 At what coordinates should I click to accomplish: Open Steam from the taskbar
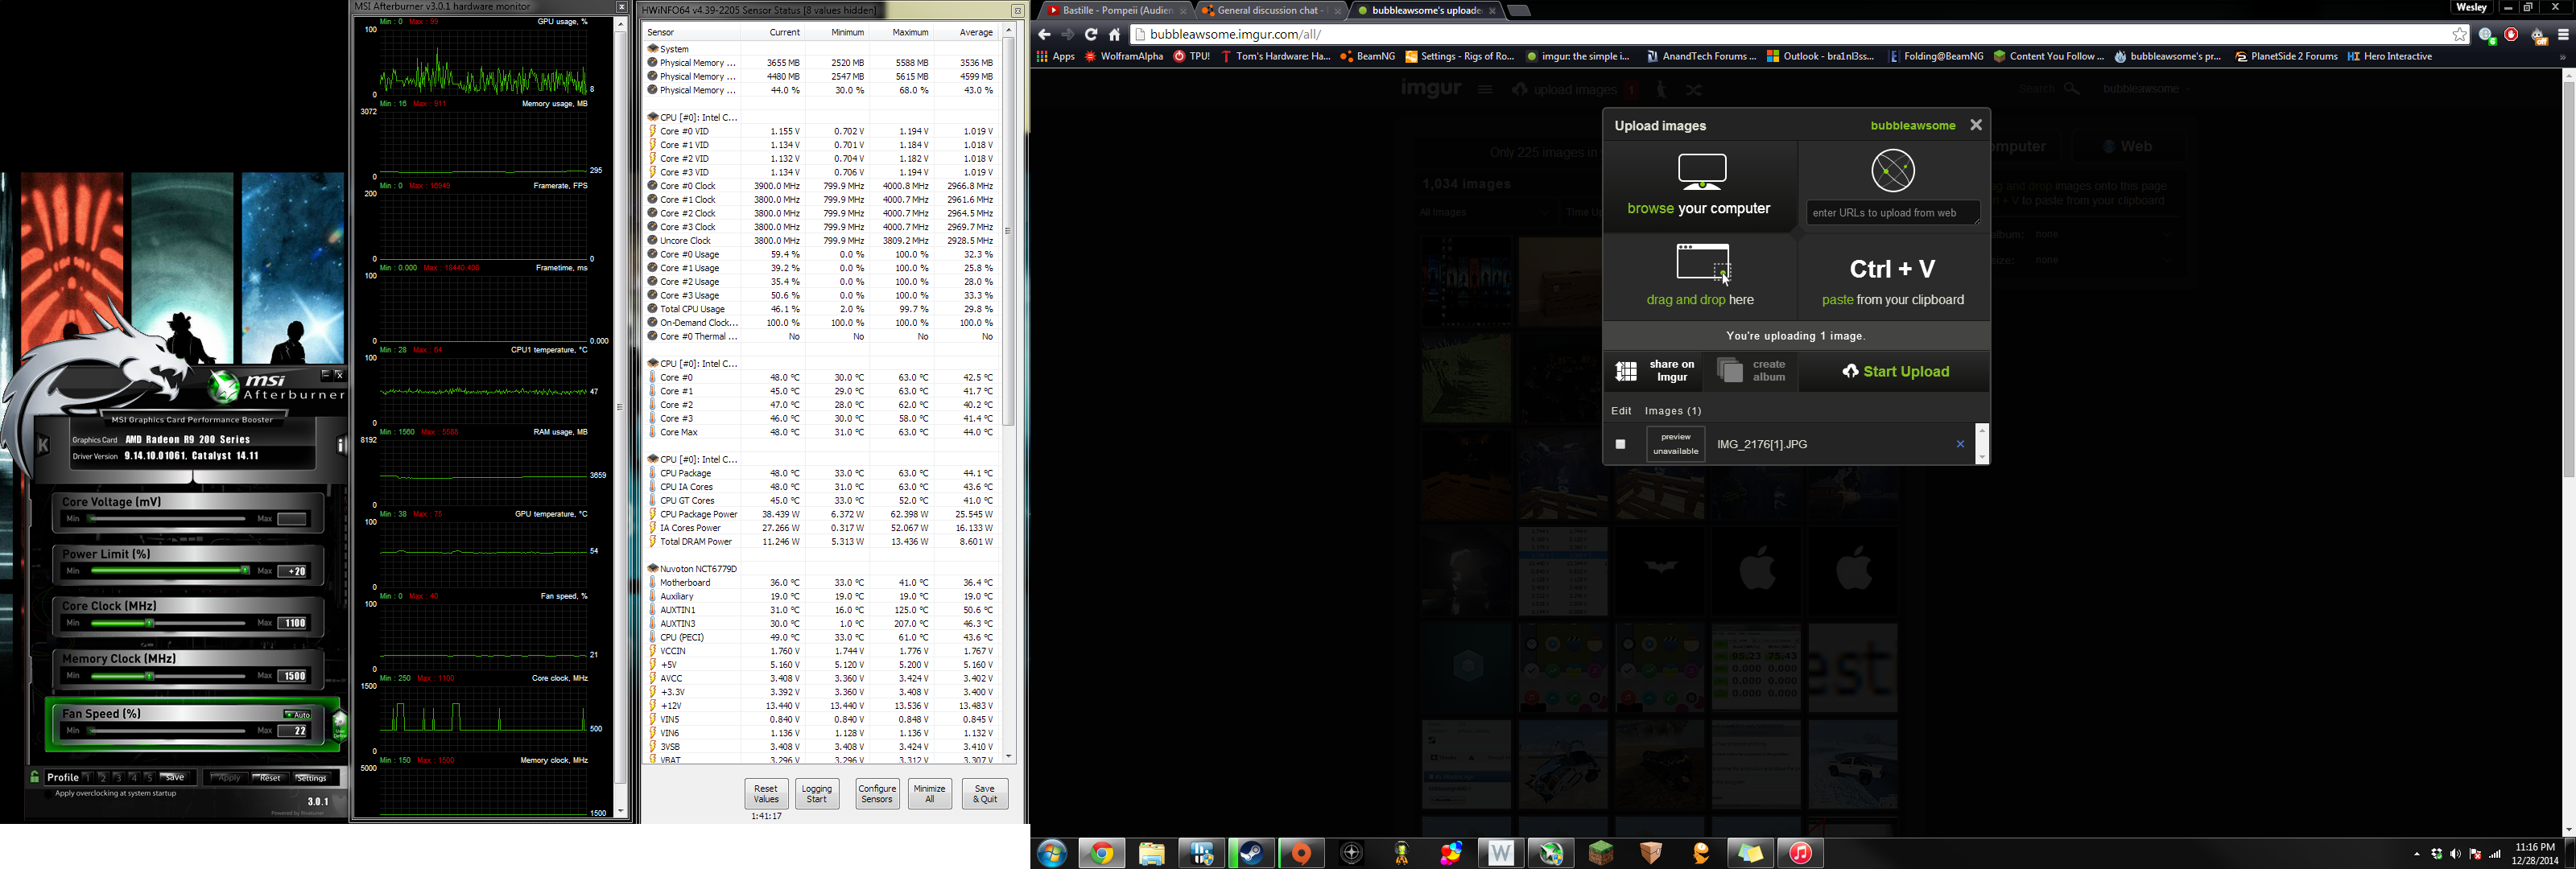(1251, 853)
